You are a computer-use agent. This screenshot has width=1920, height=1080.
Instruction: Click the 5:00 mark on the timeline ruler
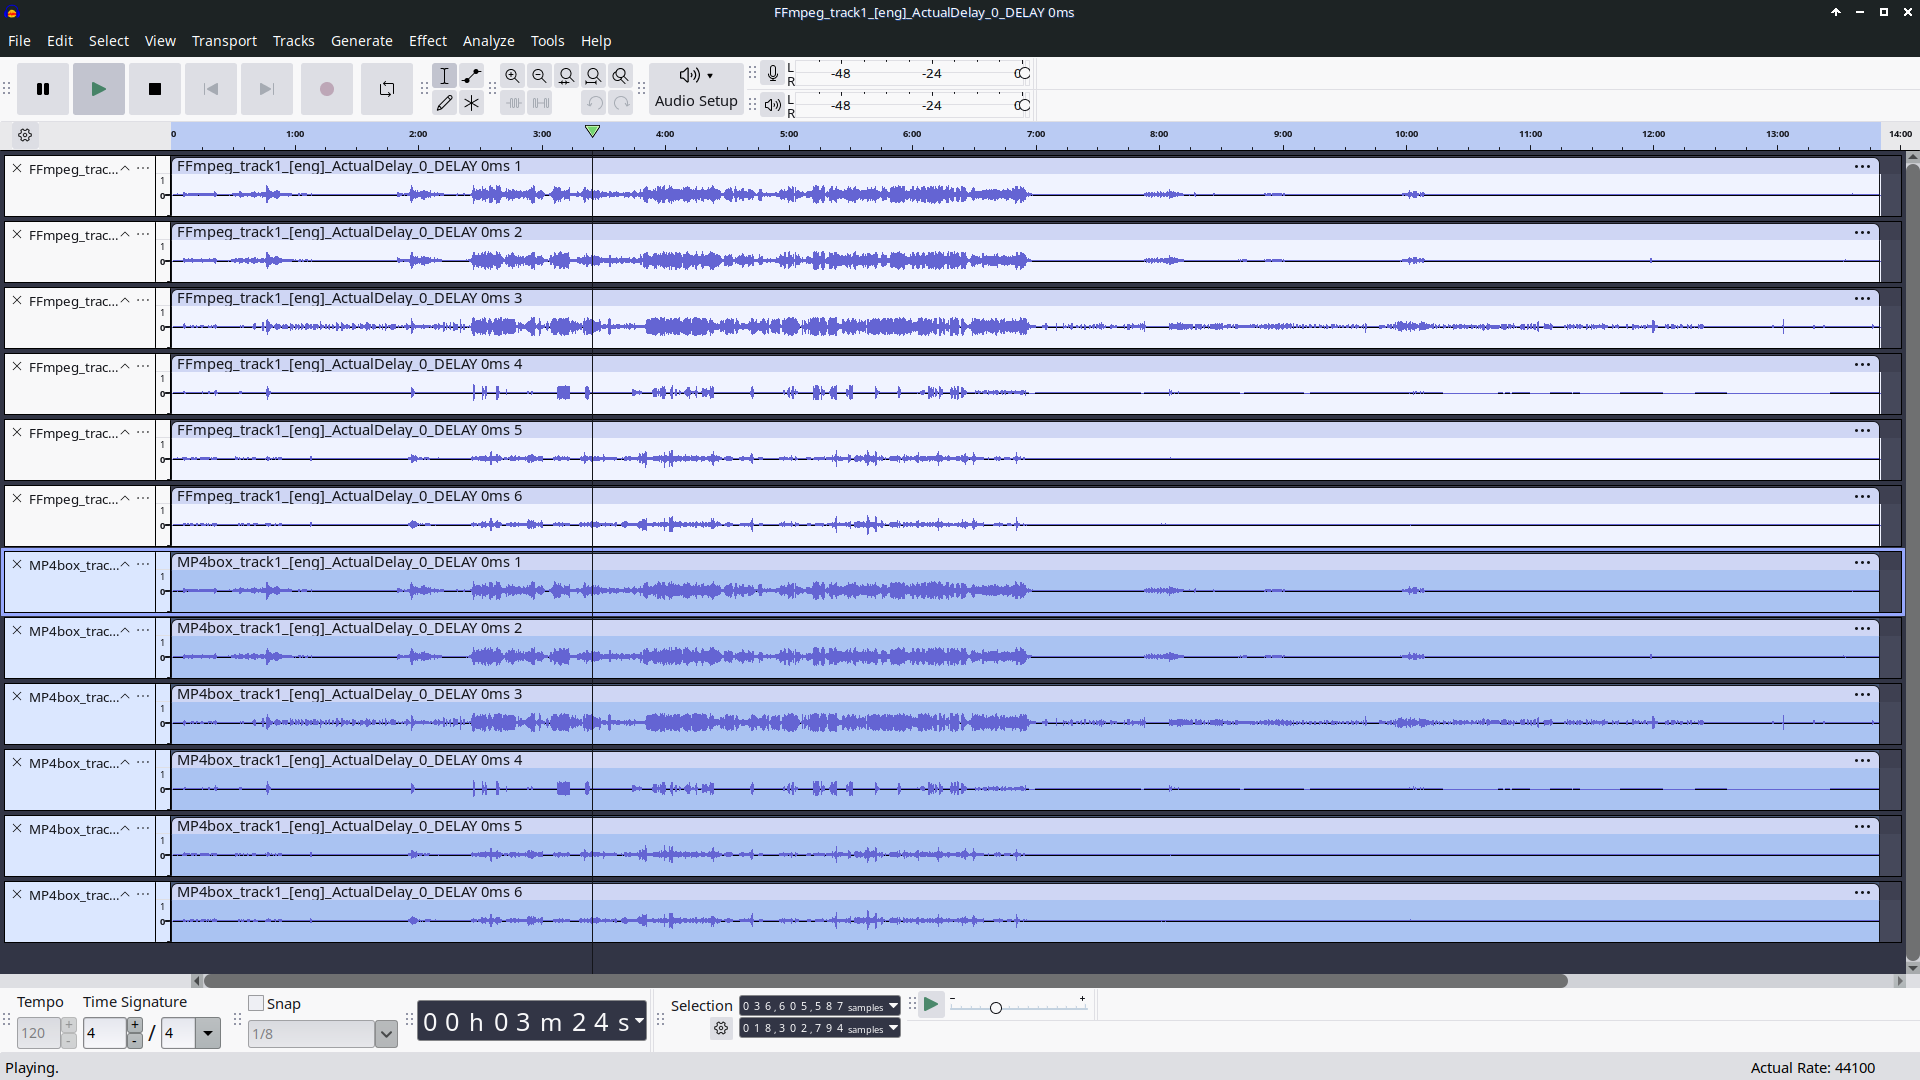pyautogui.click(x=788, y=135)
